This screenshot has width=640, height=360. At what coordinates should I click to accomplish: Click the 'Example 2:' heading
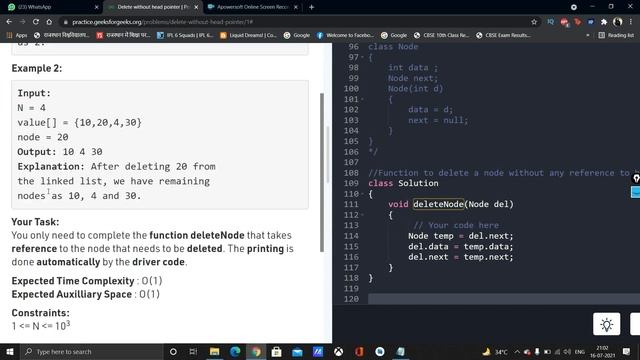tap(37, 68)
